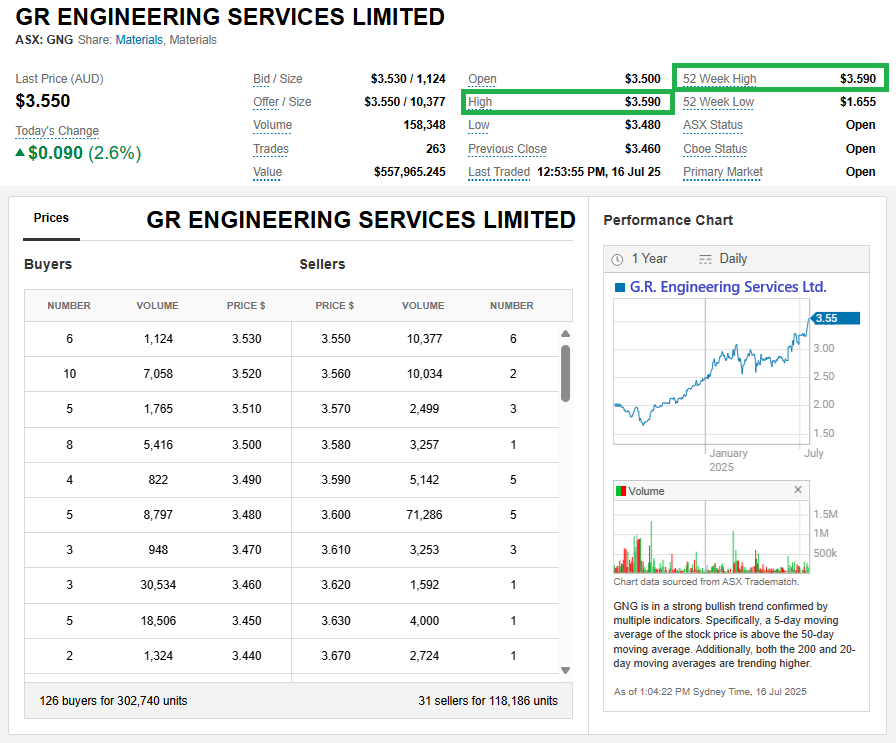
Task: Click the 52 Week High label
Action: coord(719,79)
